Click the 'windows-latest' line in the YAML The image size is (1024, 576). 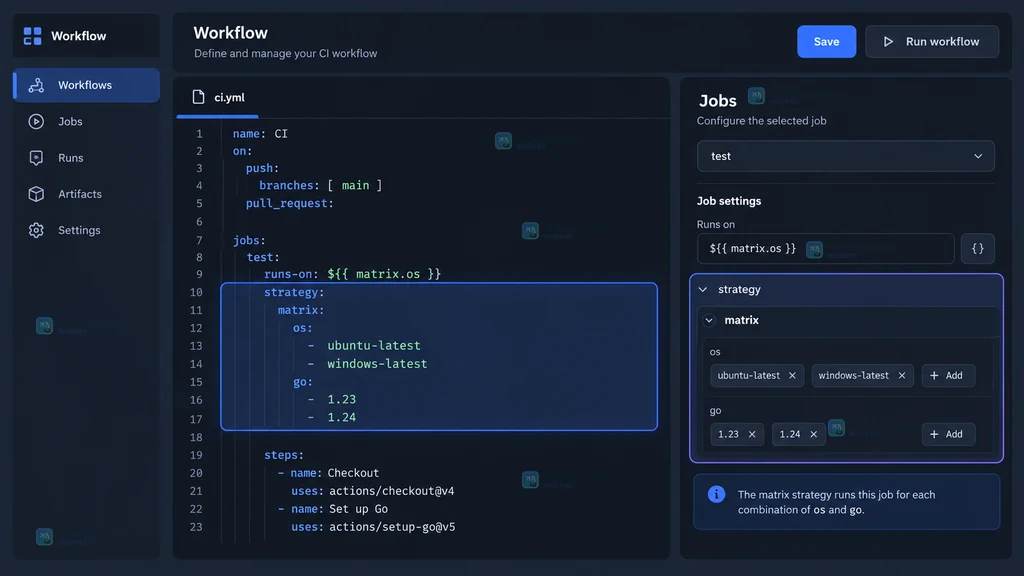[x=367, y=364]
